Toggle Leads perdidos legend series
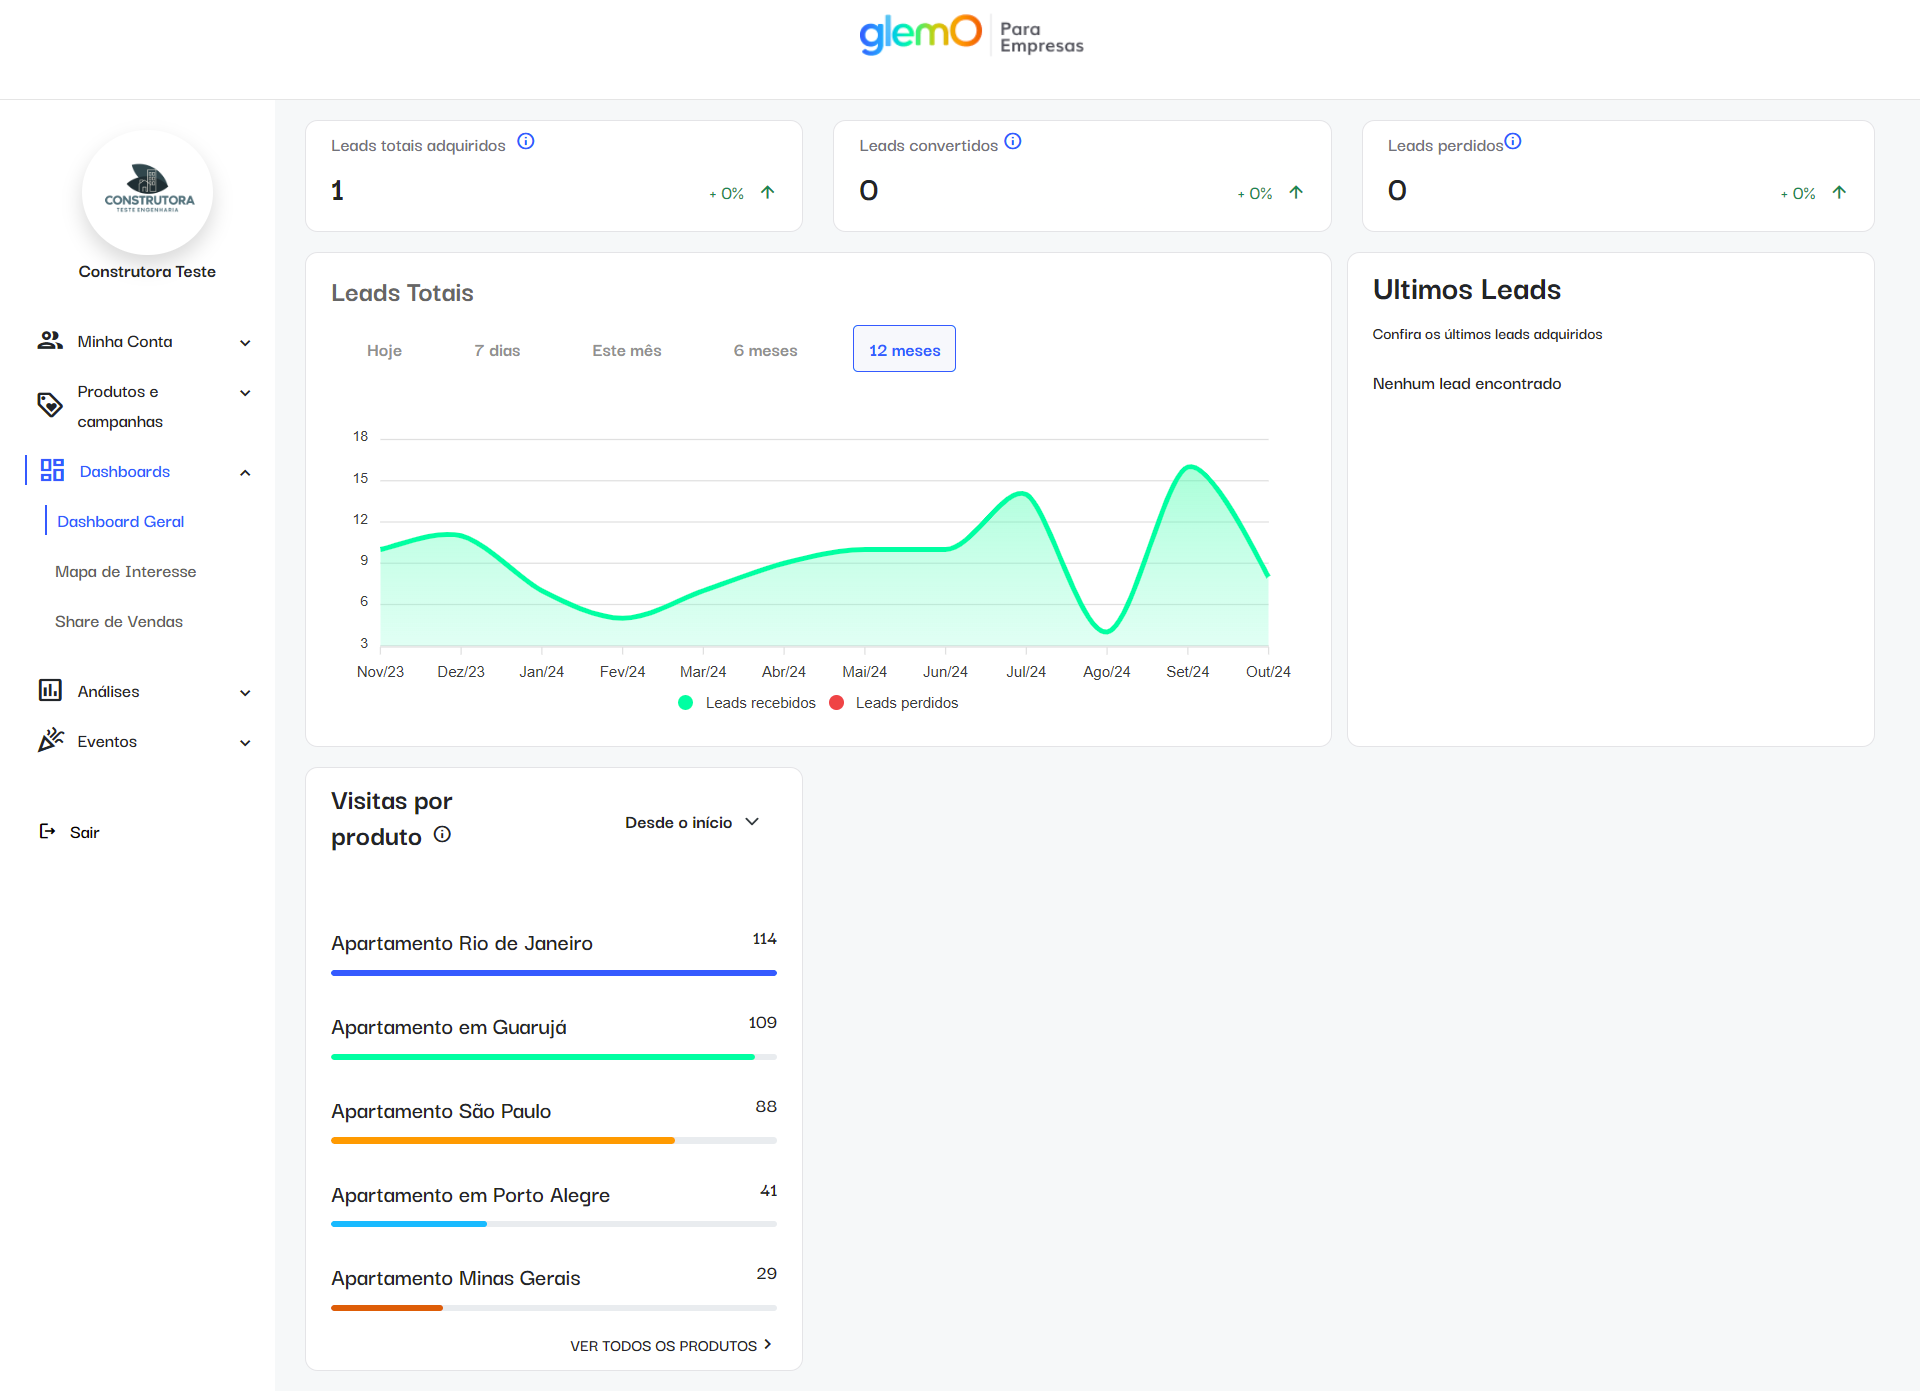 (894, 703)
